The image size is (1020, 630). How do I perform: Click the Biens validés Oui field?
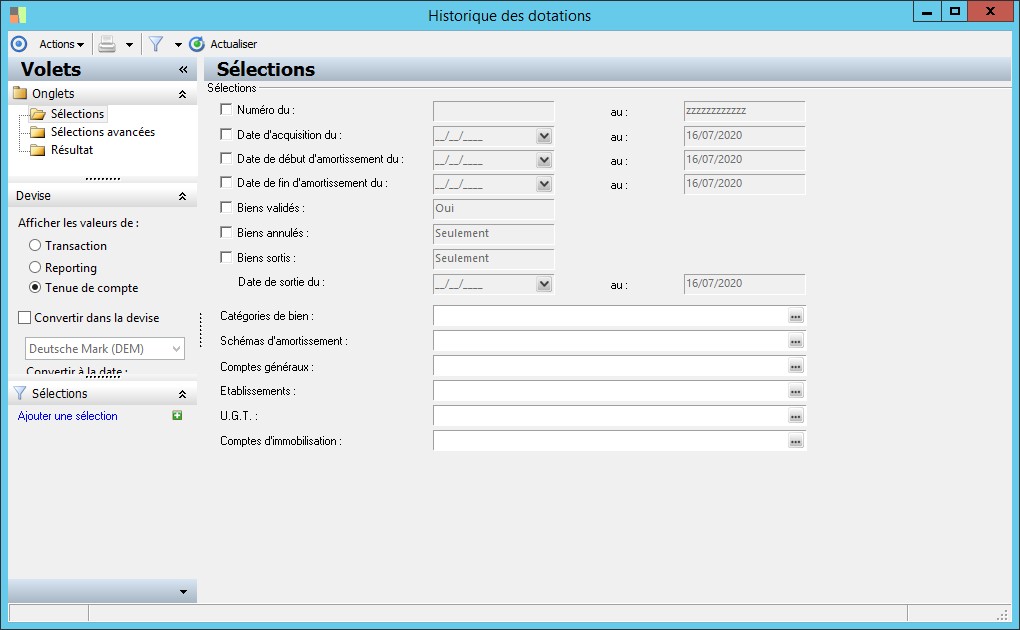tap(494, 209)
